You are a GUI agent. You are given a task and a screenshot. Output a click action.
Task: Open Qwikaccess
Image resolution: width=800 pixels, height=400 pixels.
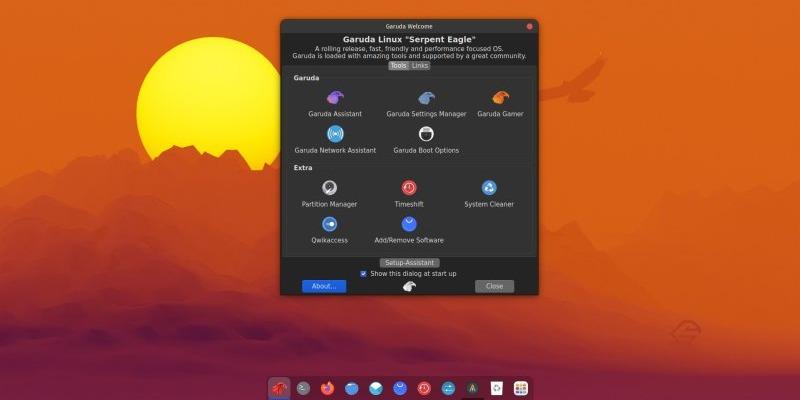click(329, 225)
